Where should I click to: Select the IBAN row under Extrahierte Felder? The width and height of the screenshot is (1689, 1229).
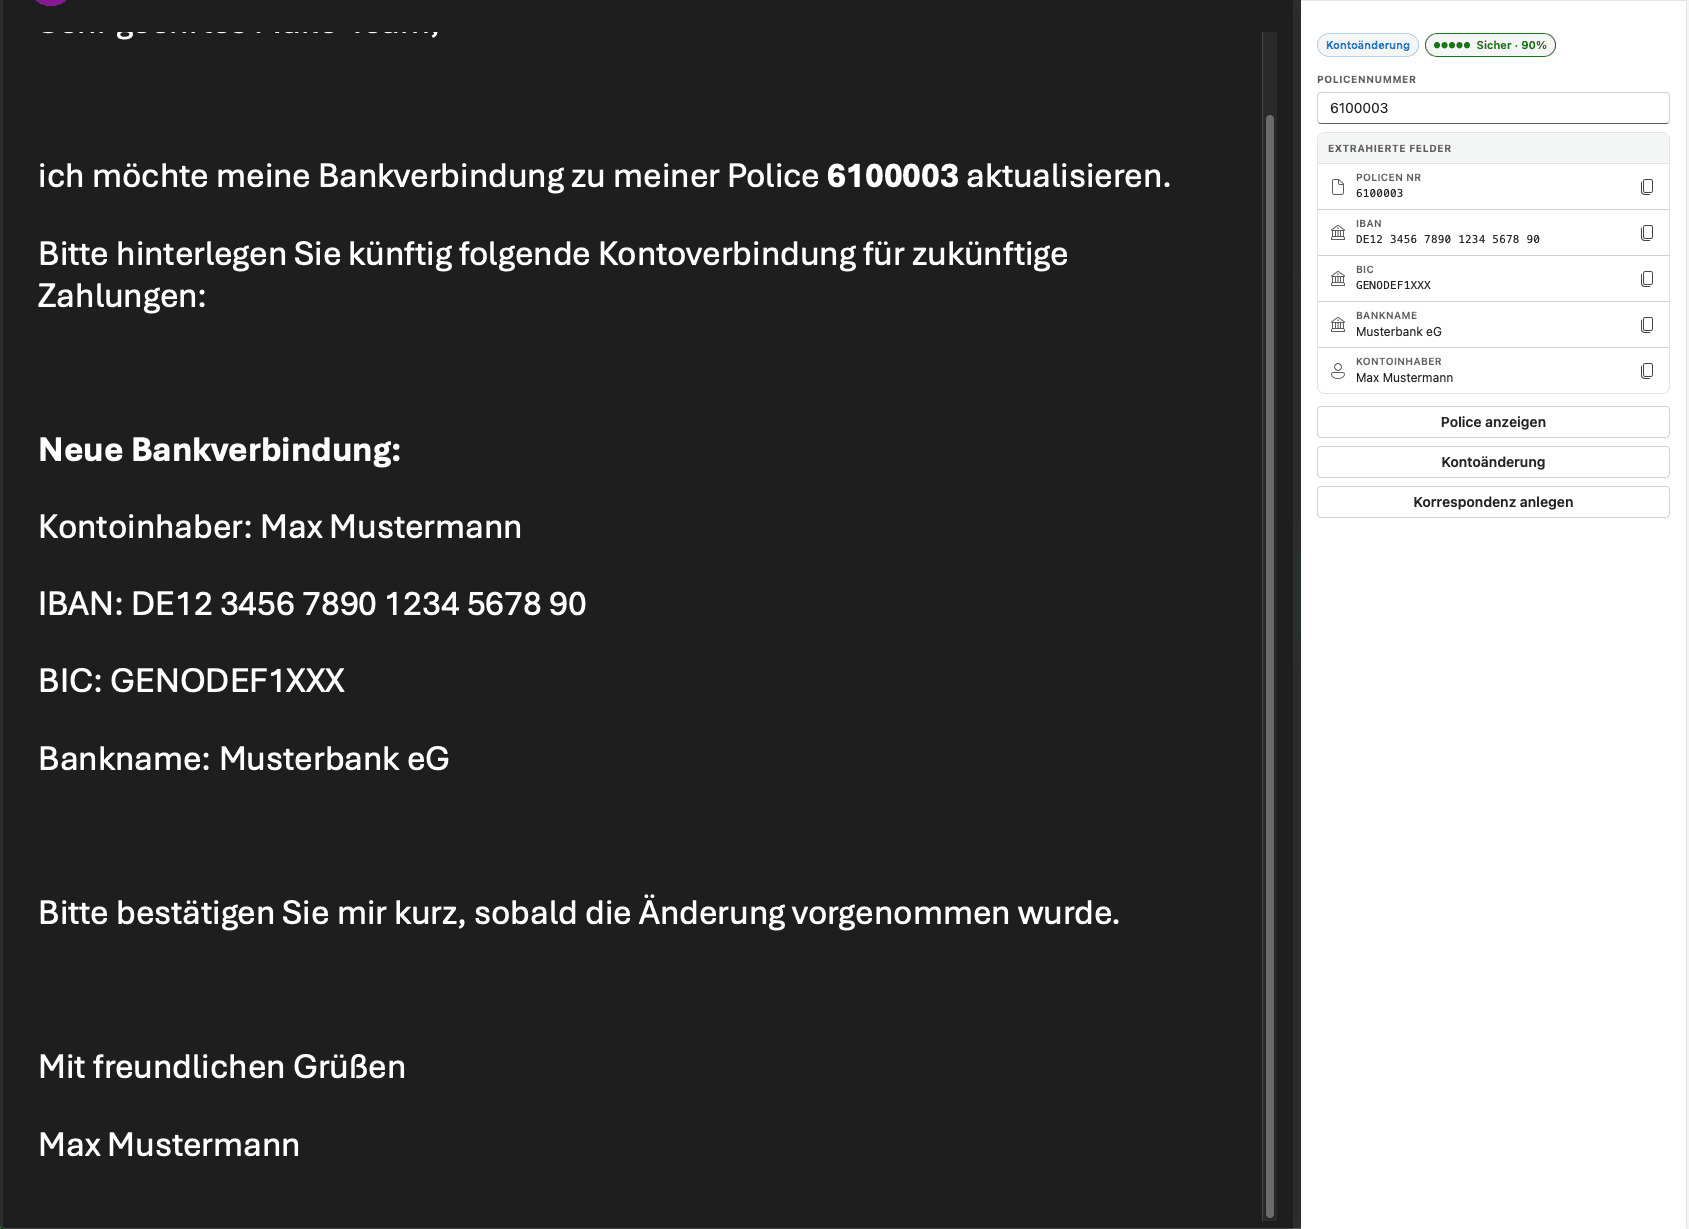click(1480, 232)
